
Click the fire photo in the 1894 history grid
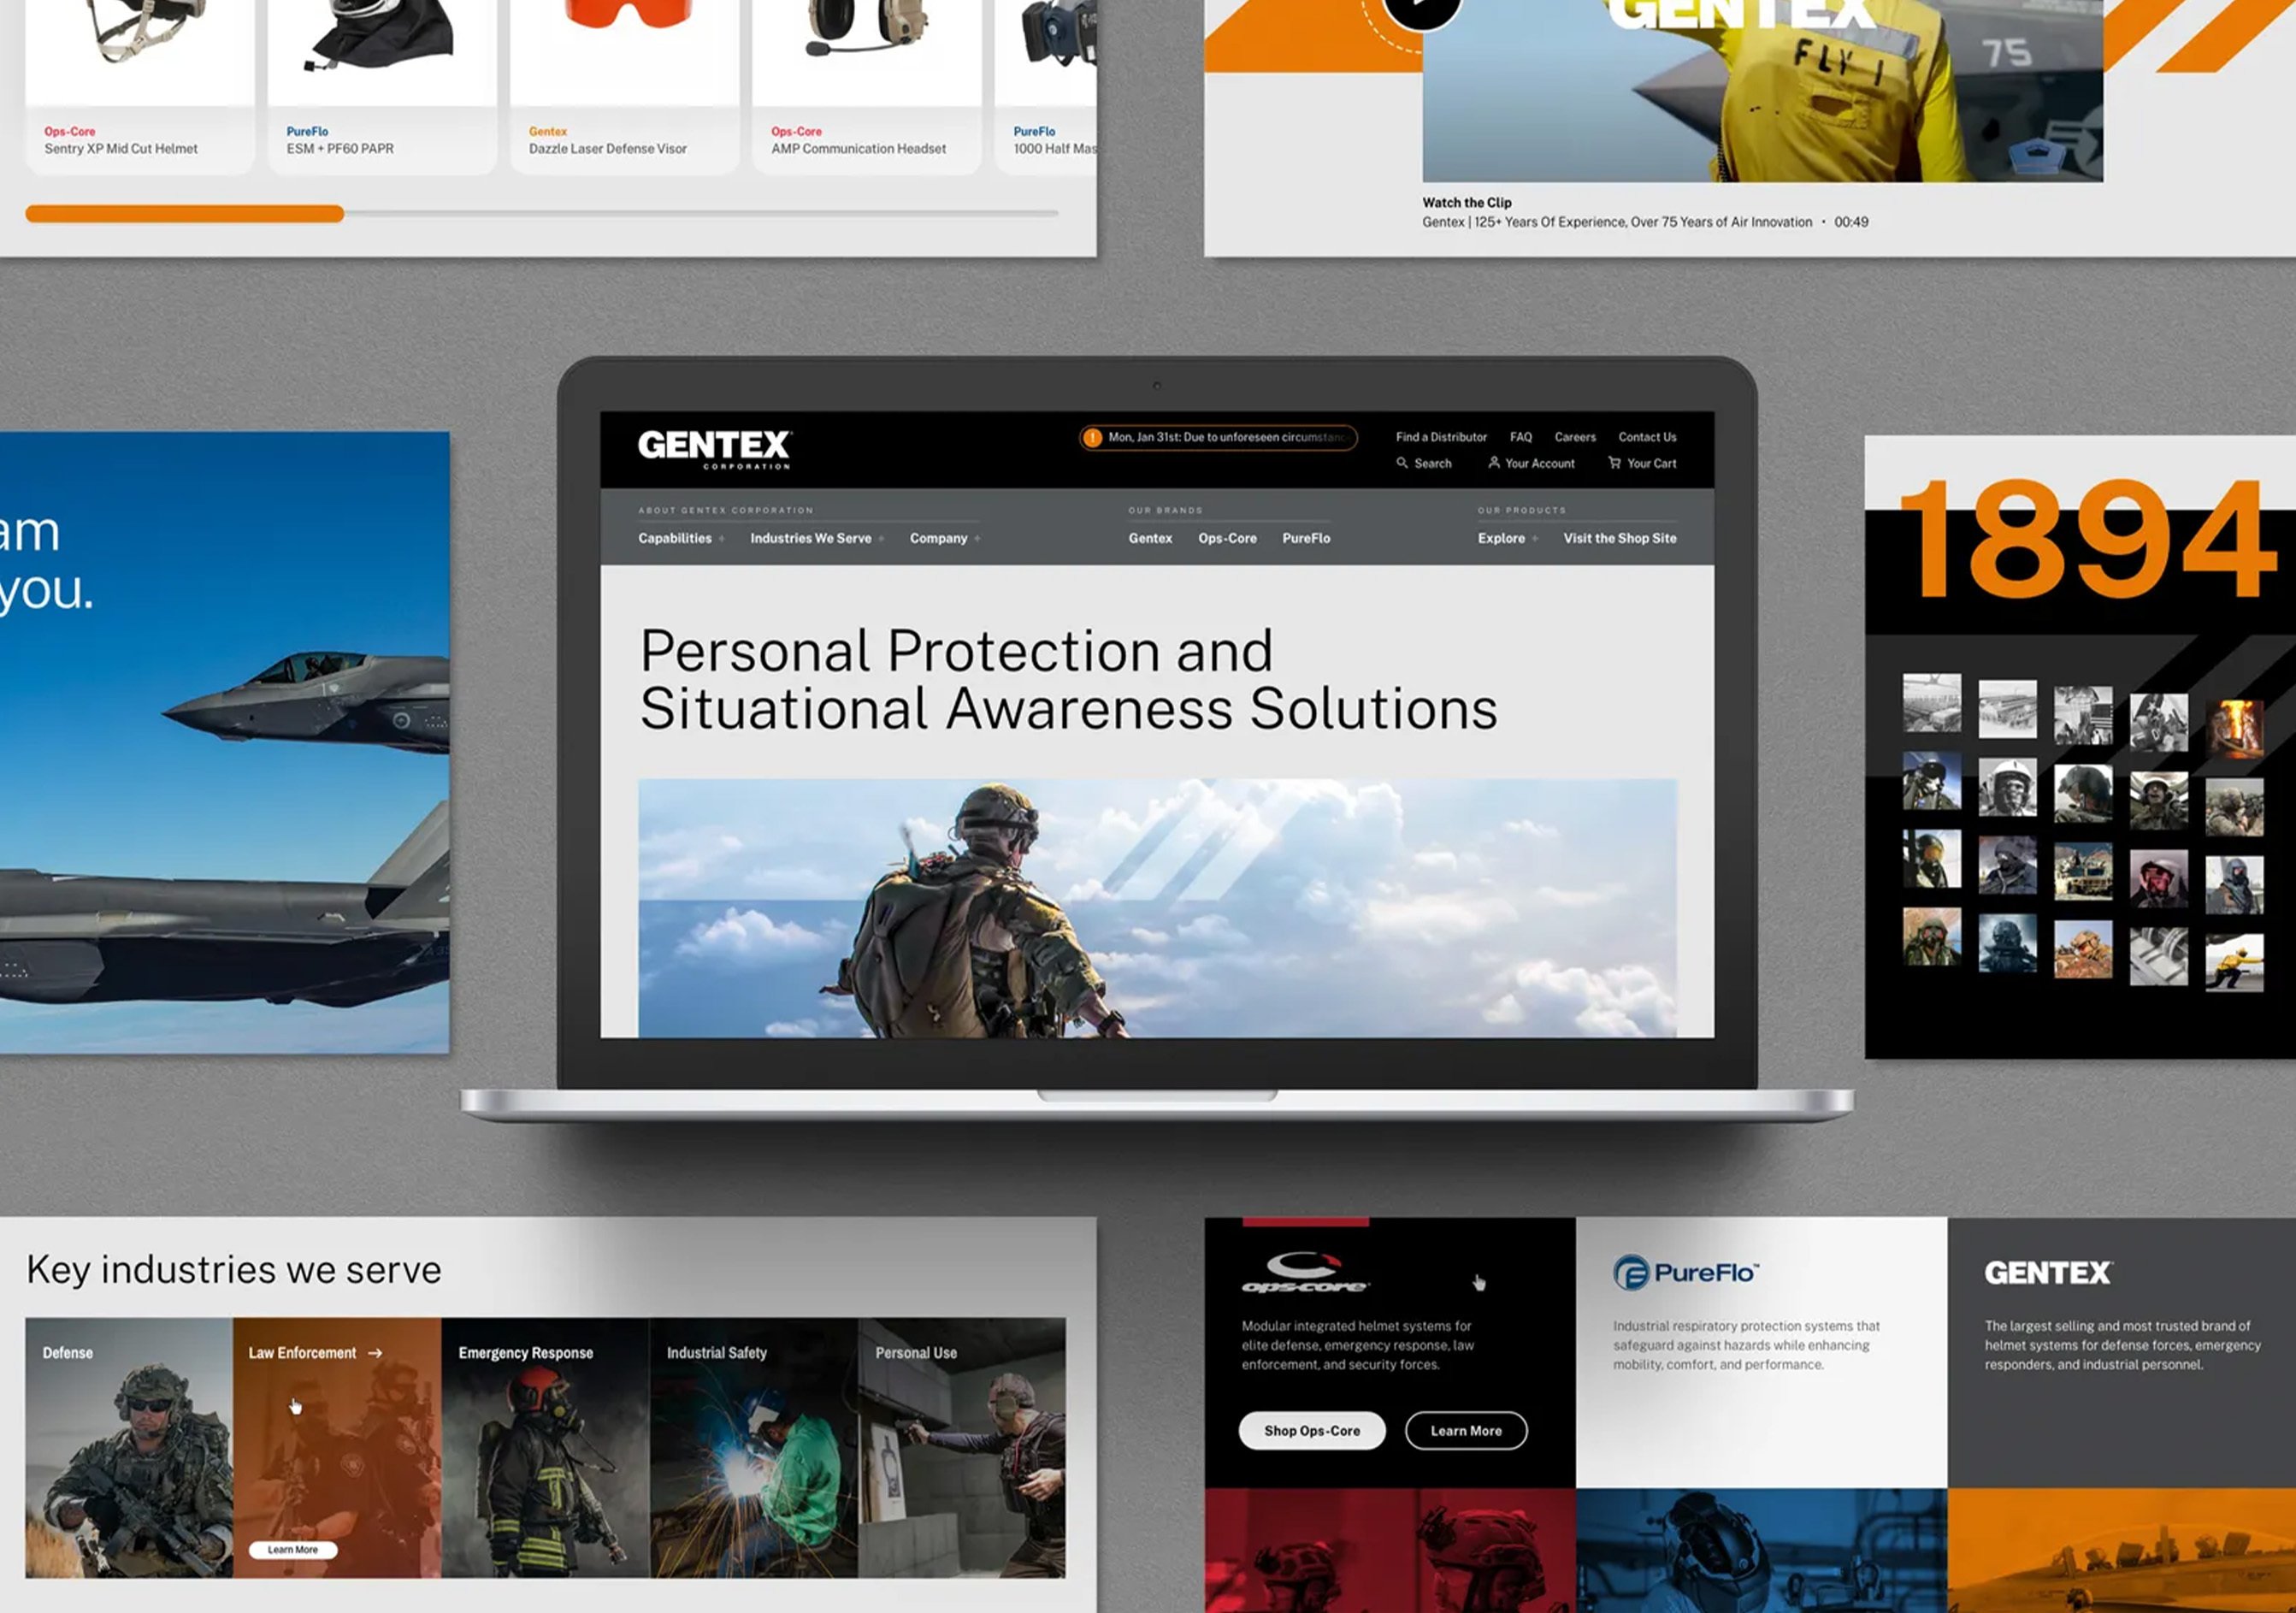coord(2234,727)
